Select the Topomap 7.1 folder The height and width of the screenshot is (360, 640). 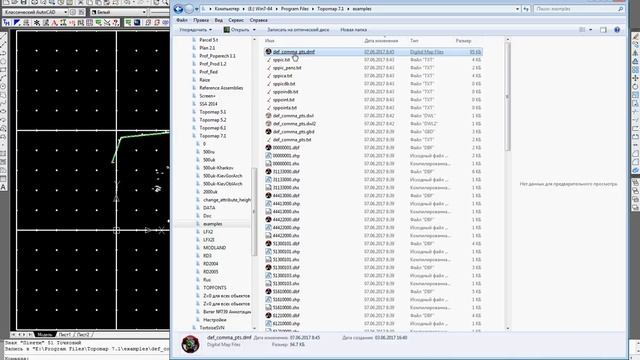coord(213,136)
